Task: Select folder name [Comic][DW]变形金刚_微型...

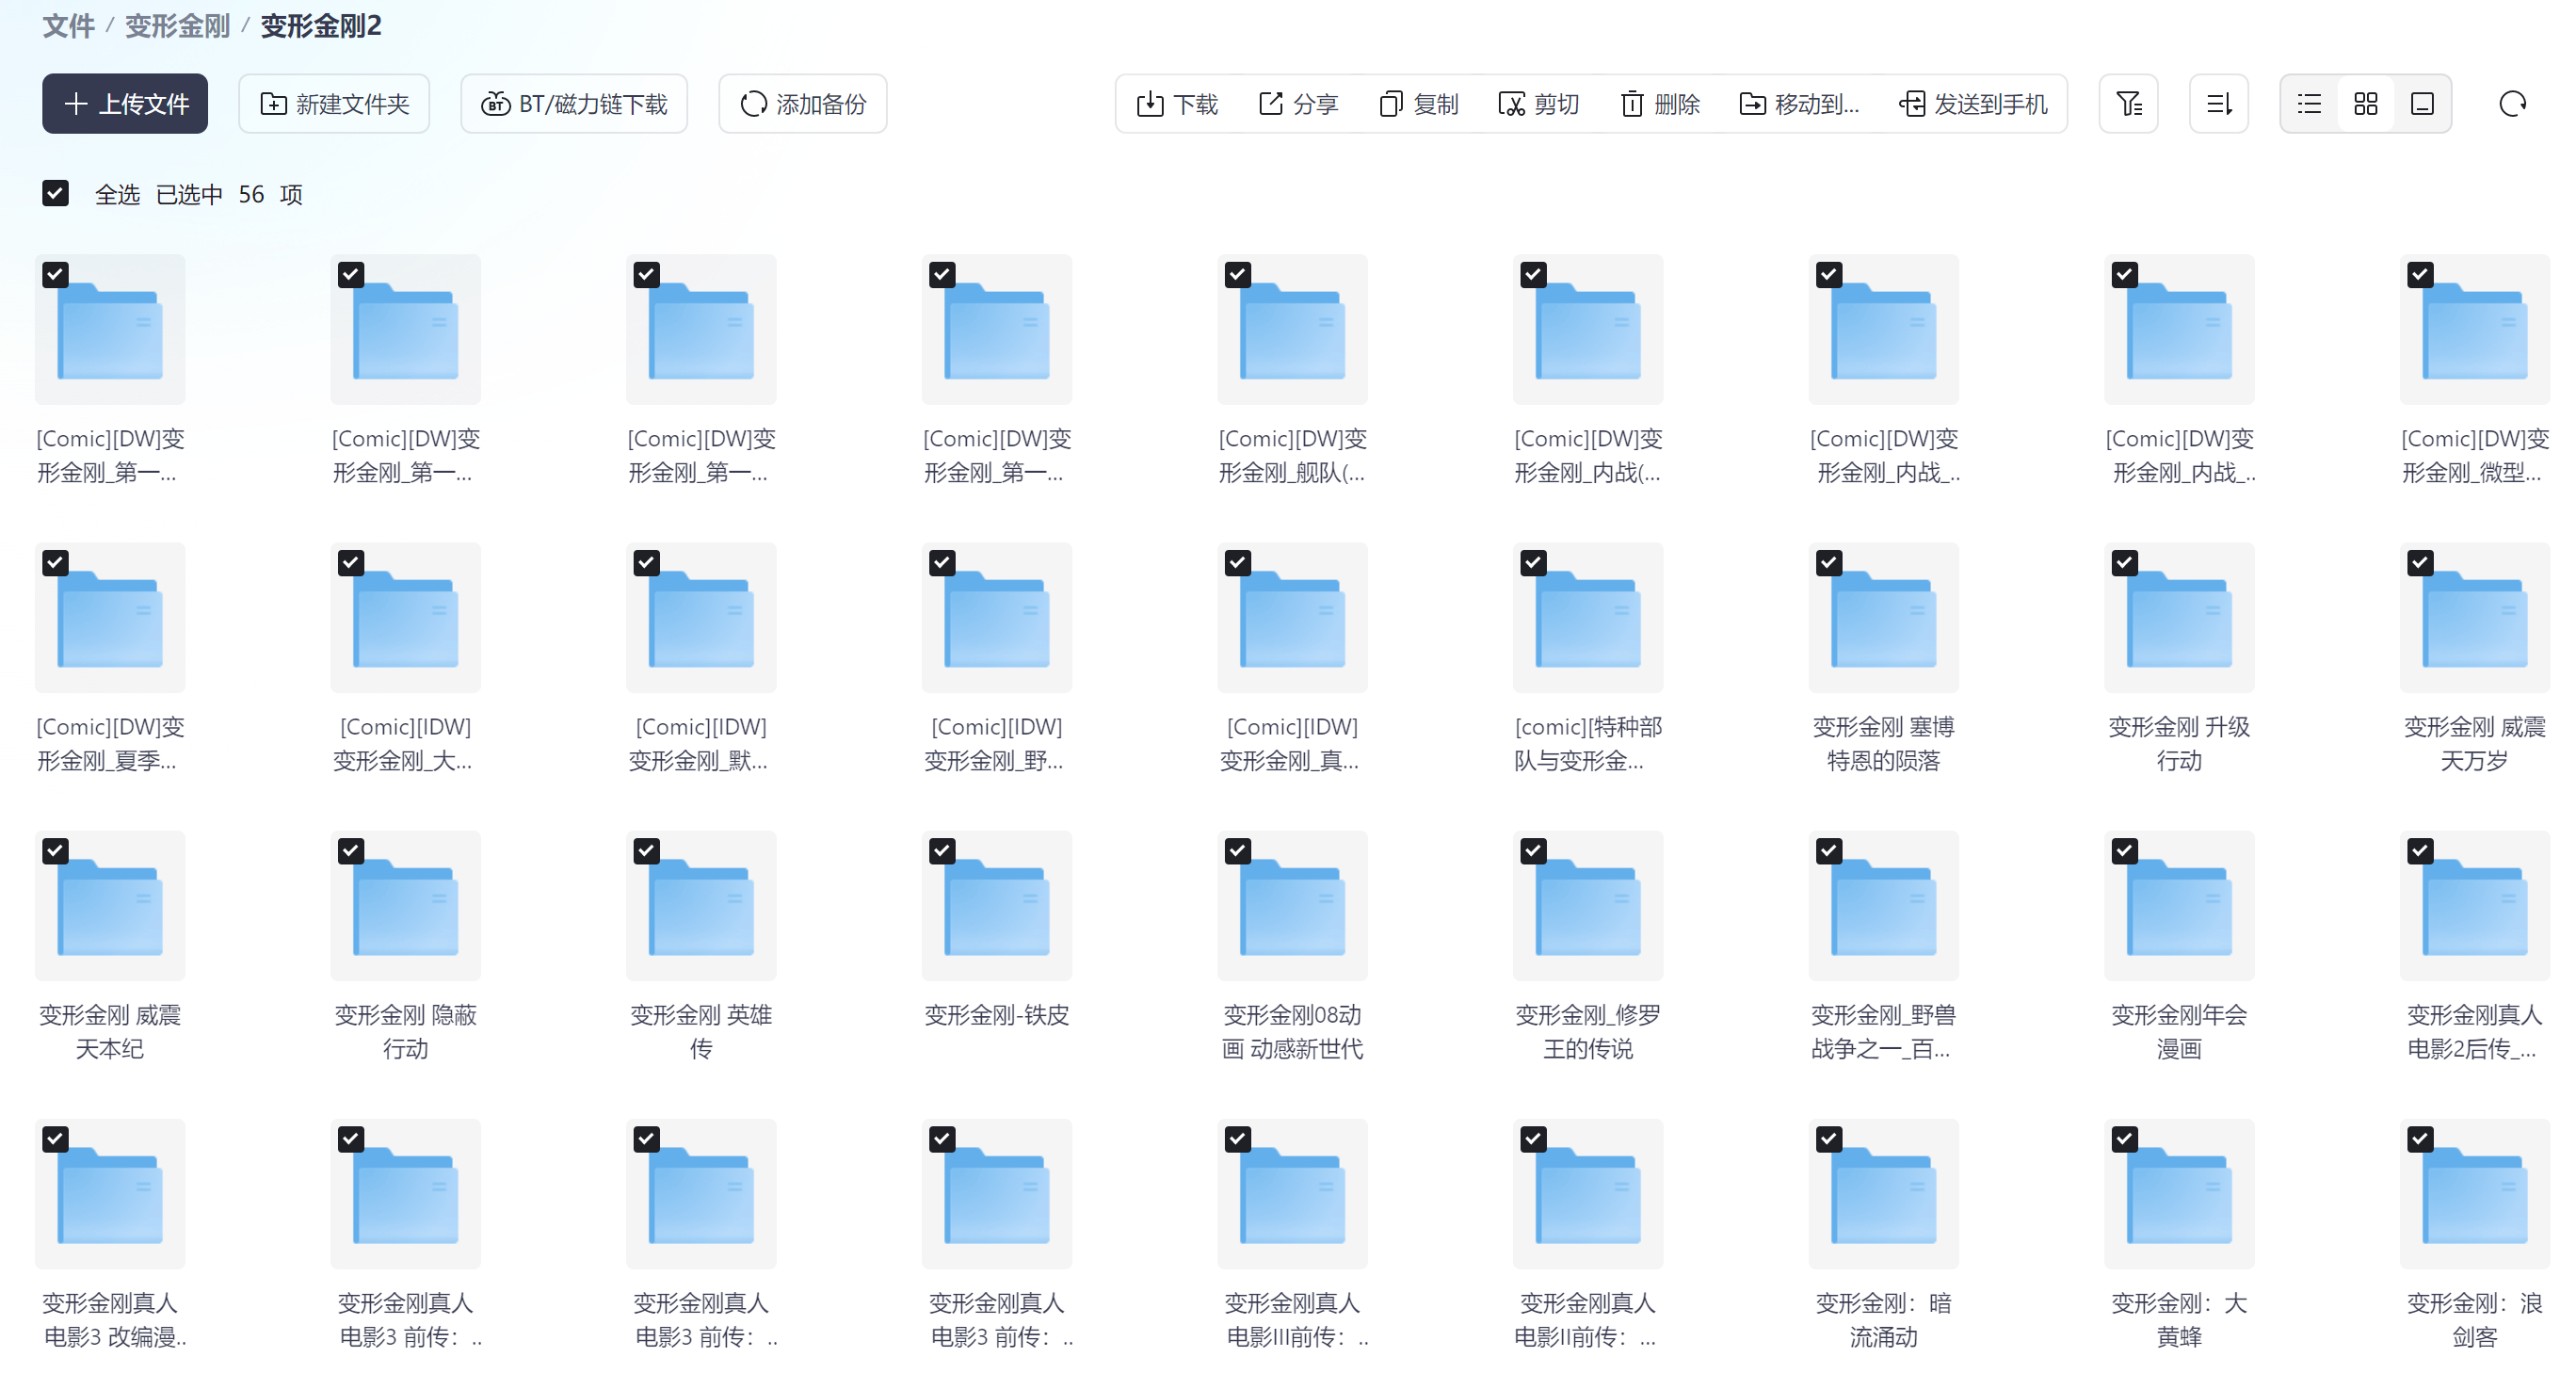Action: (x=2475, y=456)
